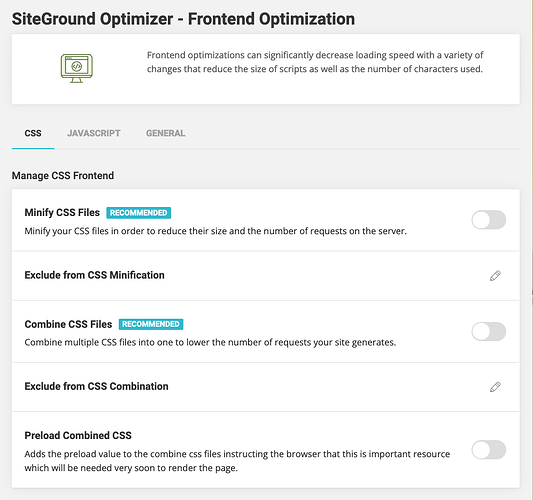Click the green monitor code icon
533x500 pixels.
tap(77, 68)
